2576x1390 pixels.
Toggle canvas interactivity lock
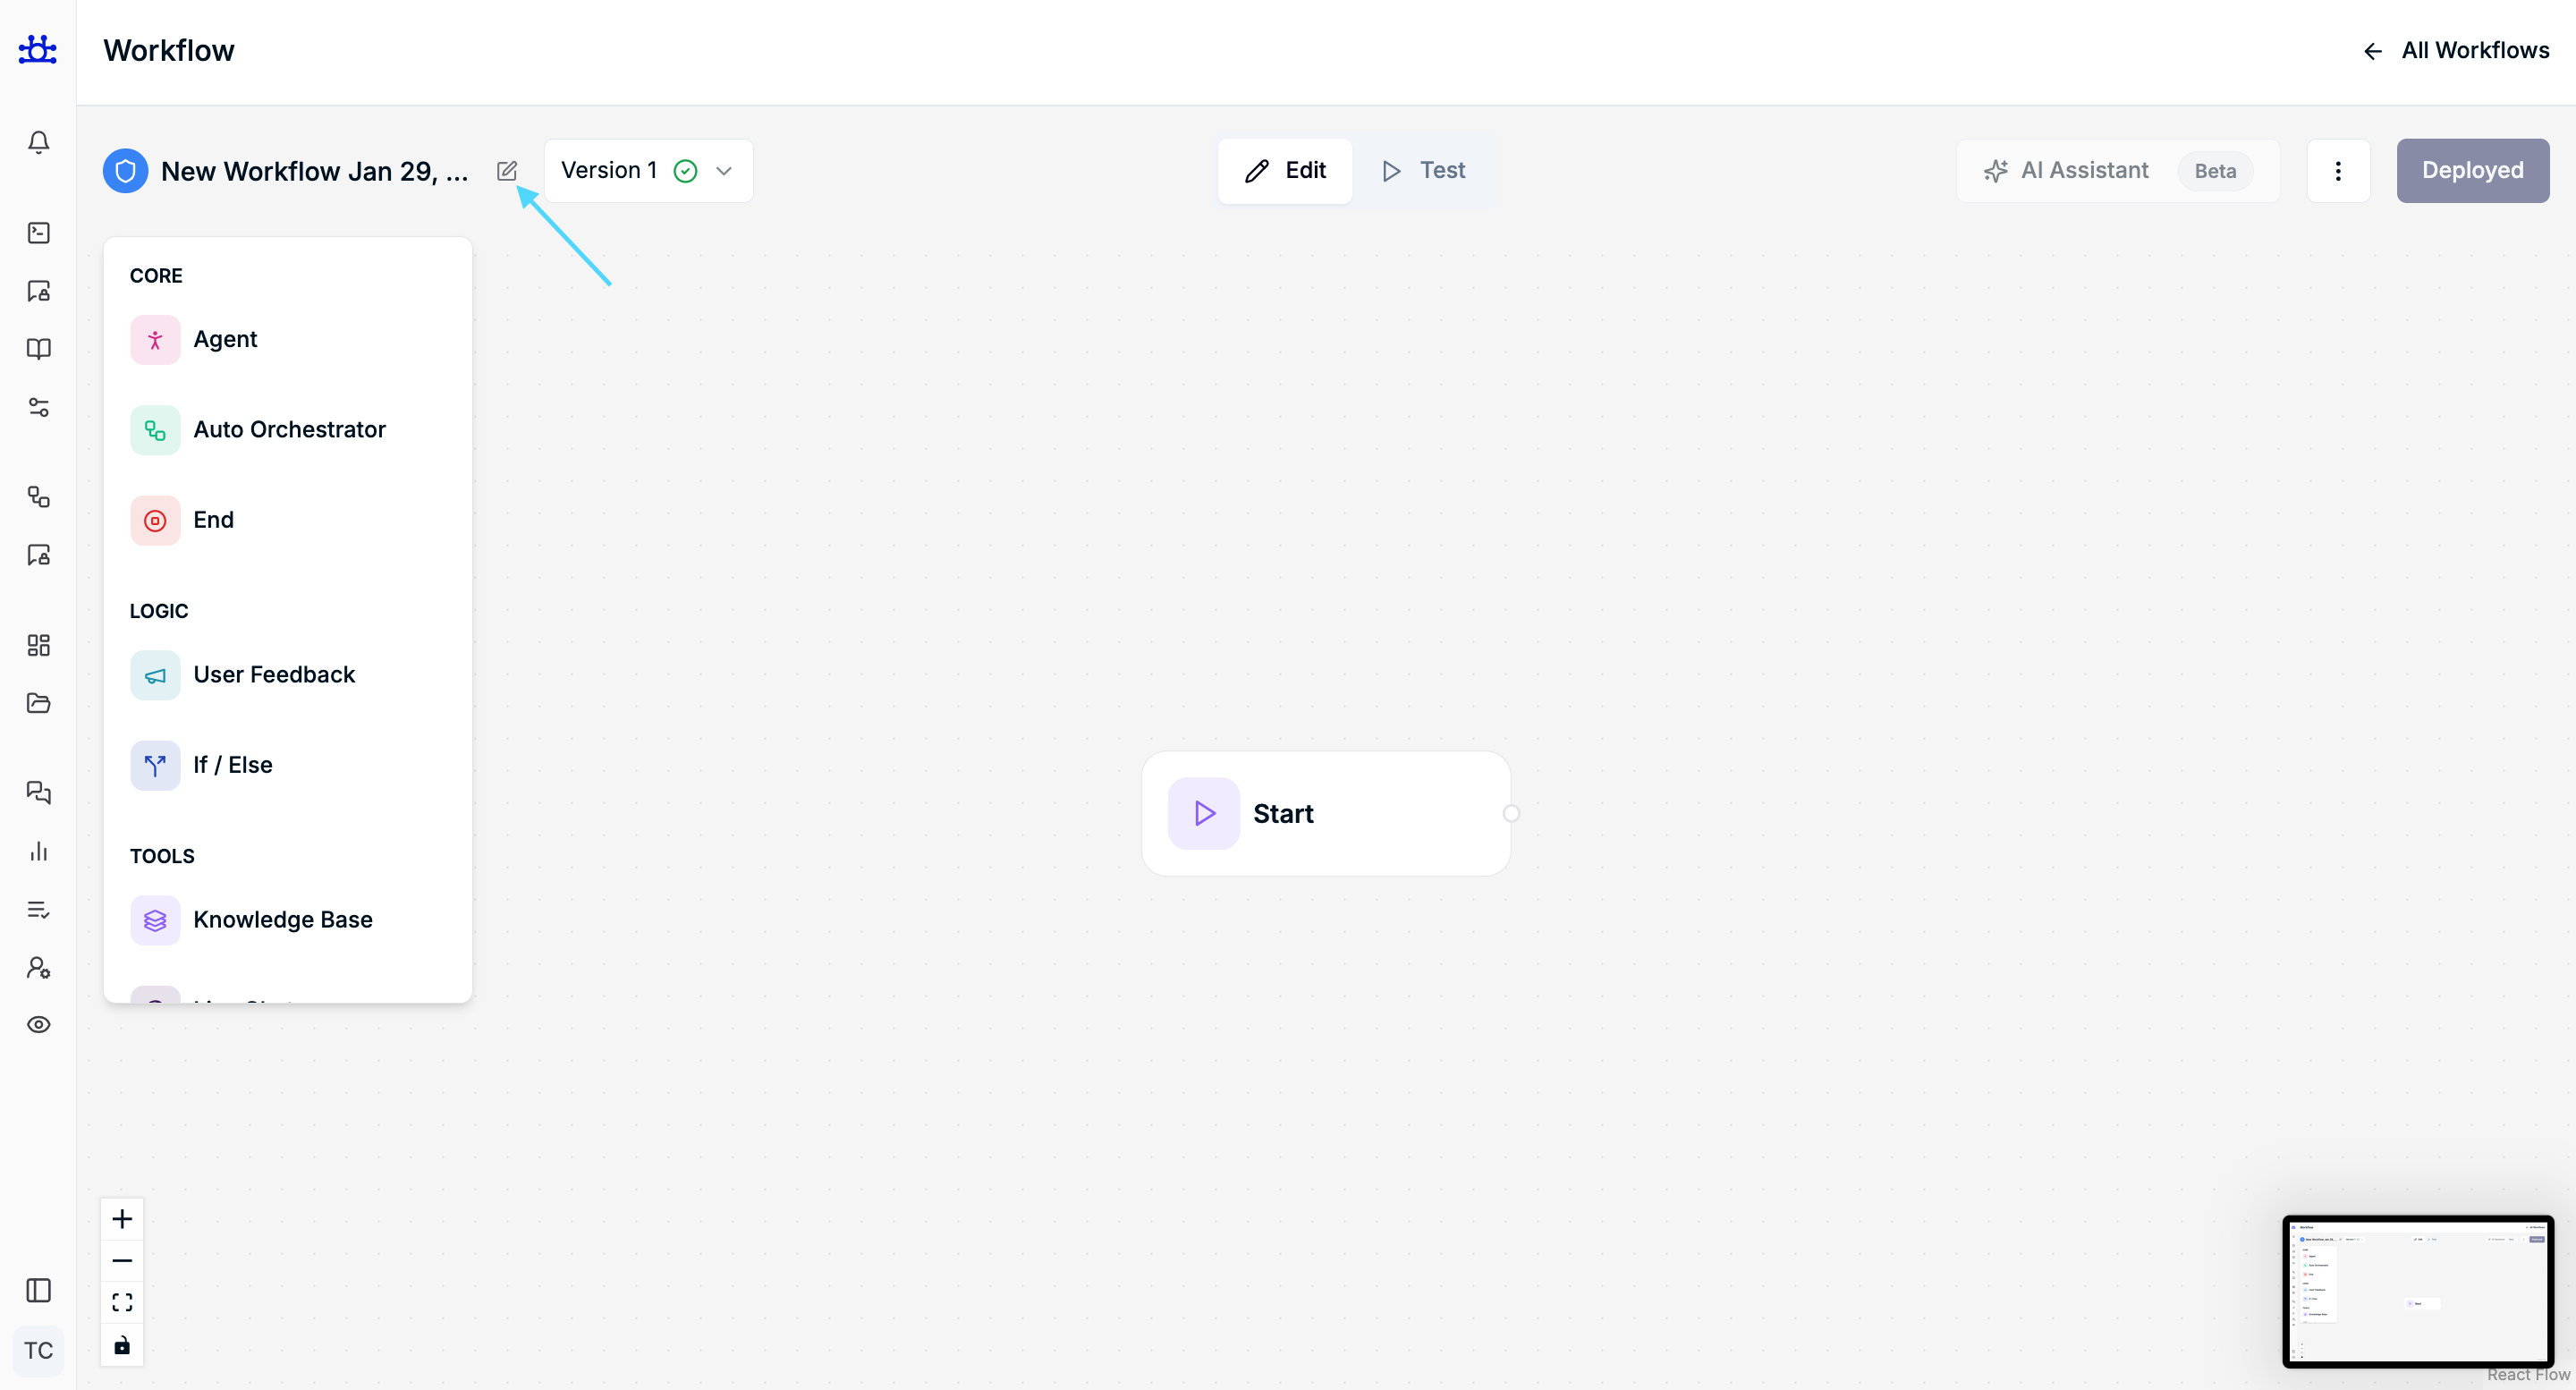[122, 1345]
